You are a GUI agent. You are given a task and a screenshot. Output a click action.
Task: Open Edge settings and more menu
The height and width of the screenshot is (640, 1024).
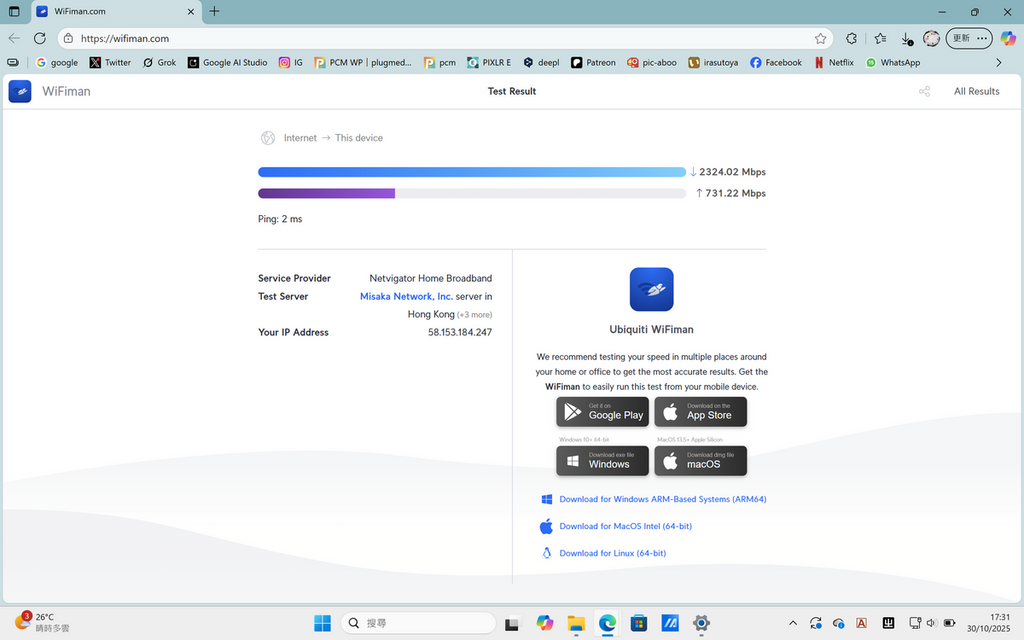[x=983, y=39]
